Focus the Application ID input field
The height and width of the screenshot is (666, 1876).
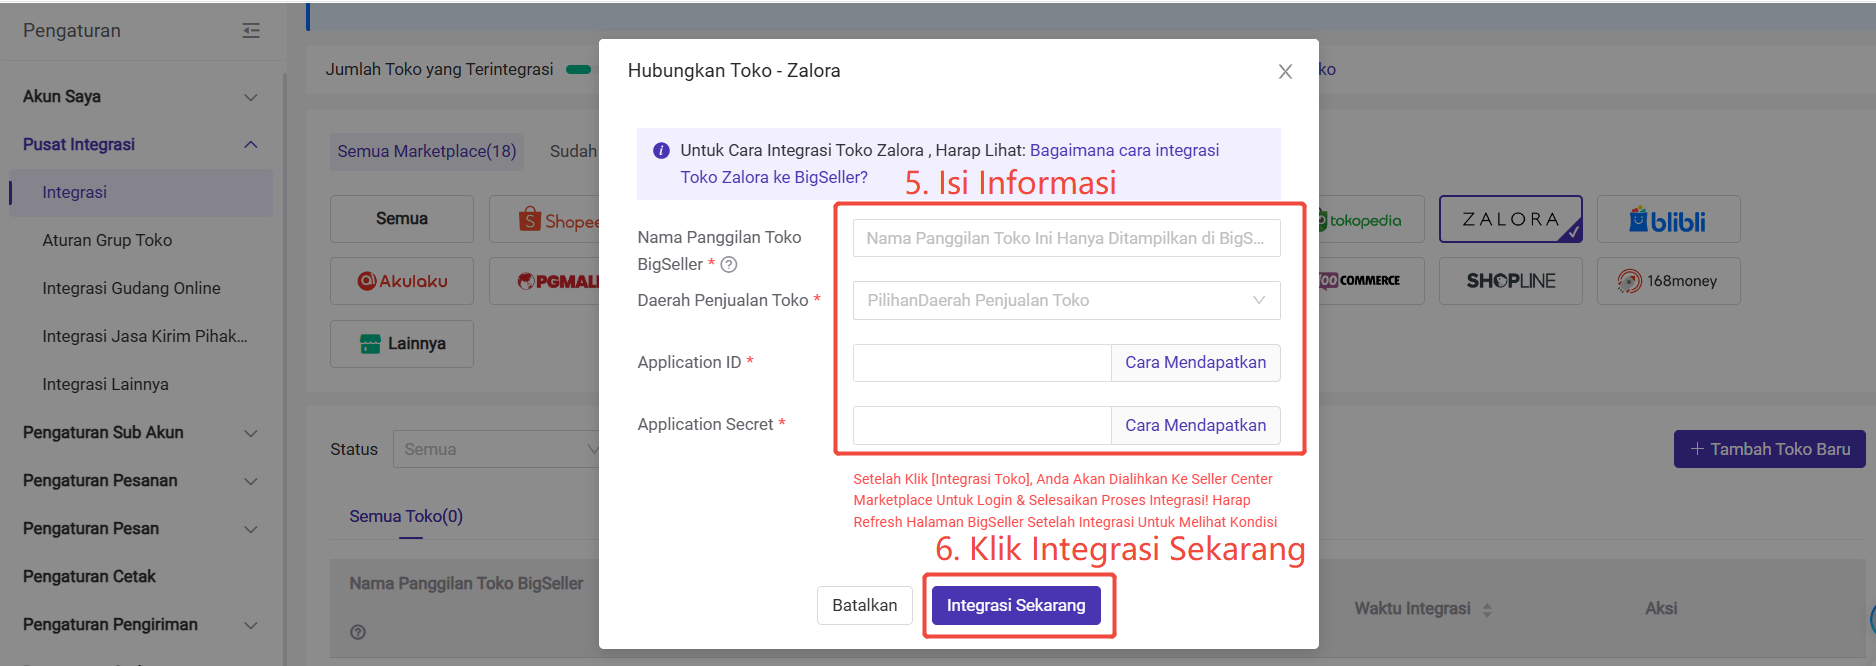[x=982, y=363]
